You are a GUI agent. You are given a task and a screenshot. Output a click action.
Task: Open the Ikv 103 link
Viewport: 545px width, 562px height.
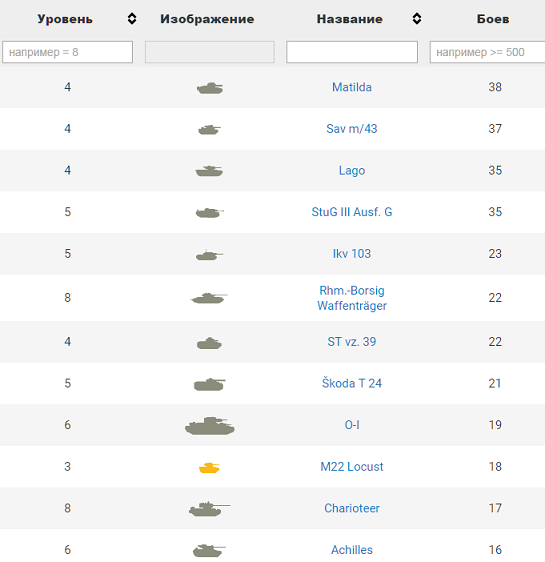point(352,254)
